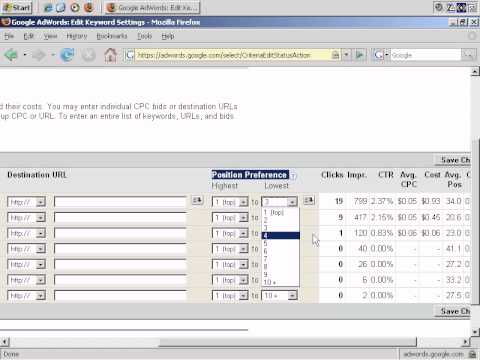Open Highest position dropdown in the 40 impressions row
Viewport: 480px width, 360px height.
[230, 249]
